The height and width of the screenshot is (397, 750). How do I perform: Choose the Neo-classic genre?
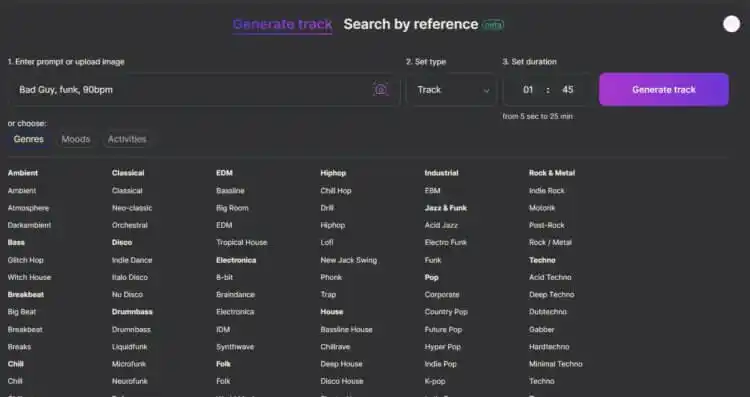point(132,208)
